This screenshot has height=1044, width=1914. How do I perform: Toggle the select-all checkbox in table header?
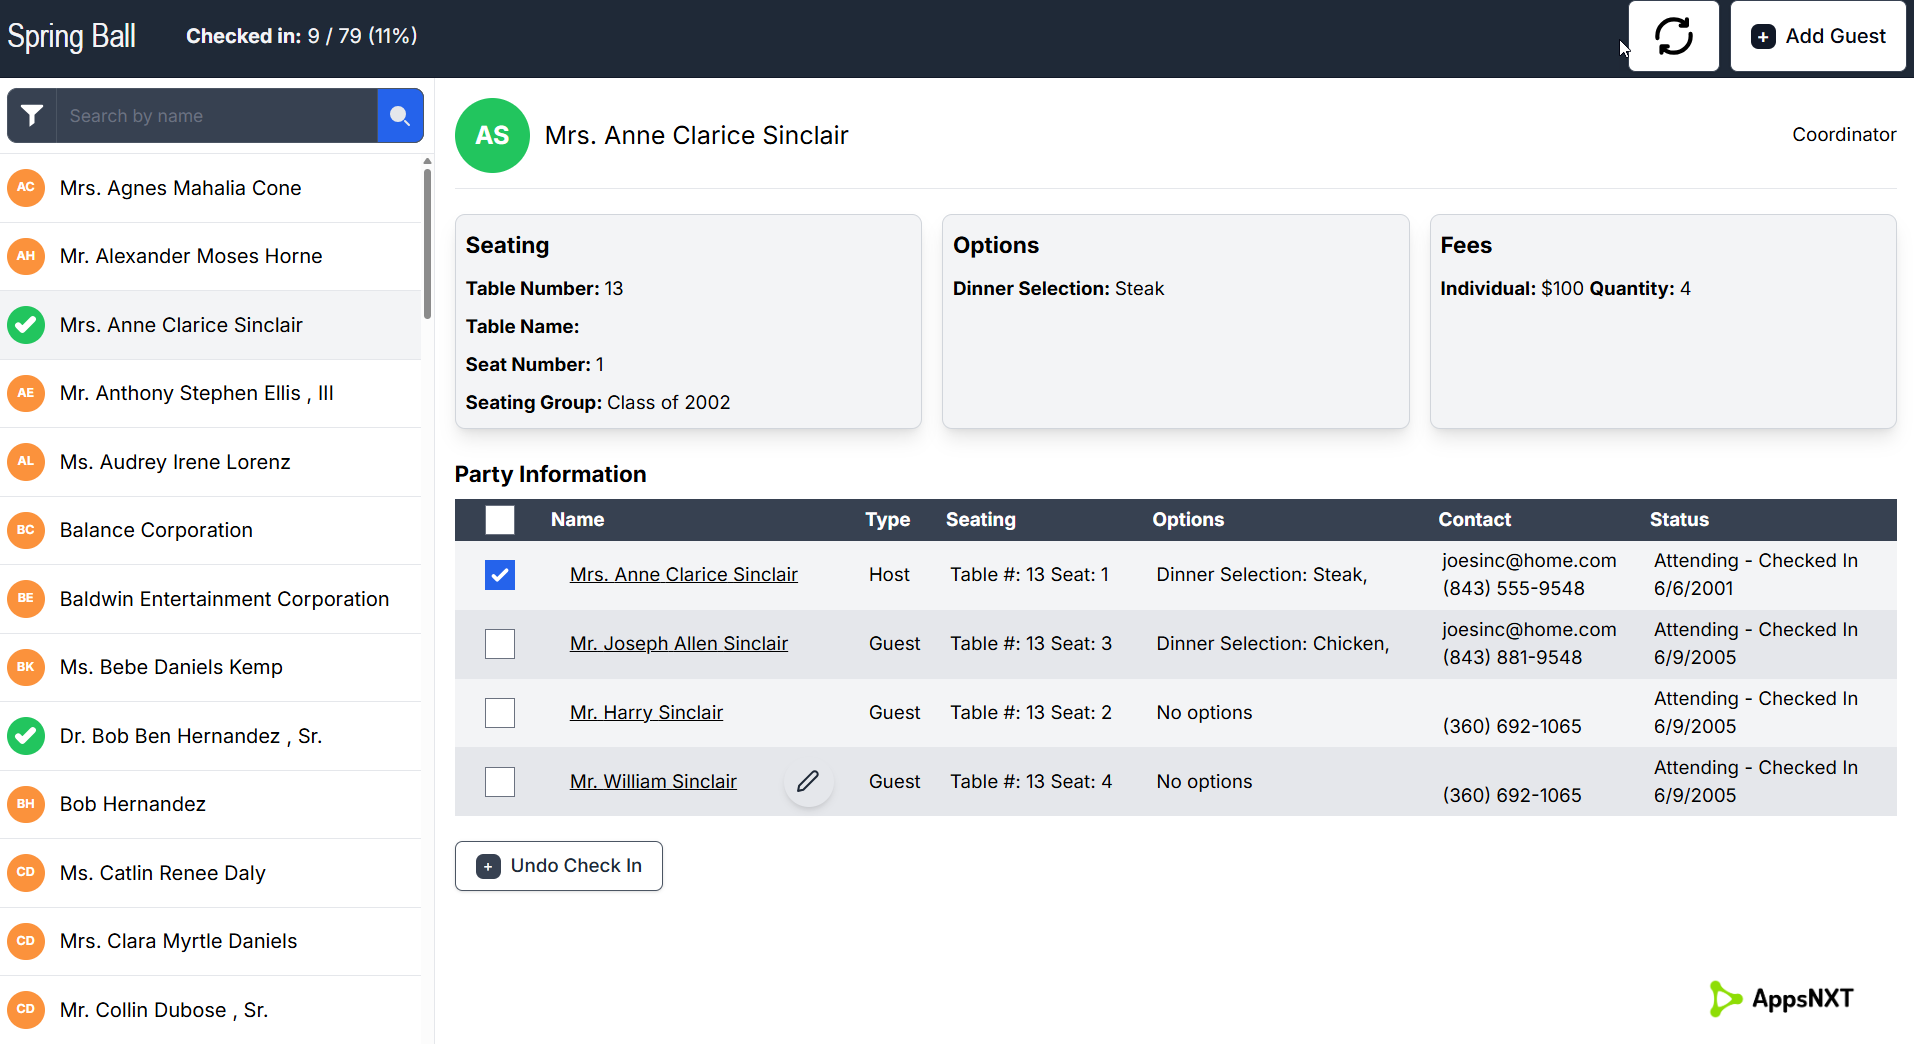tap(500, 520)
